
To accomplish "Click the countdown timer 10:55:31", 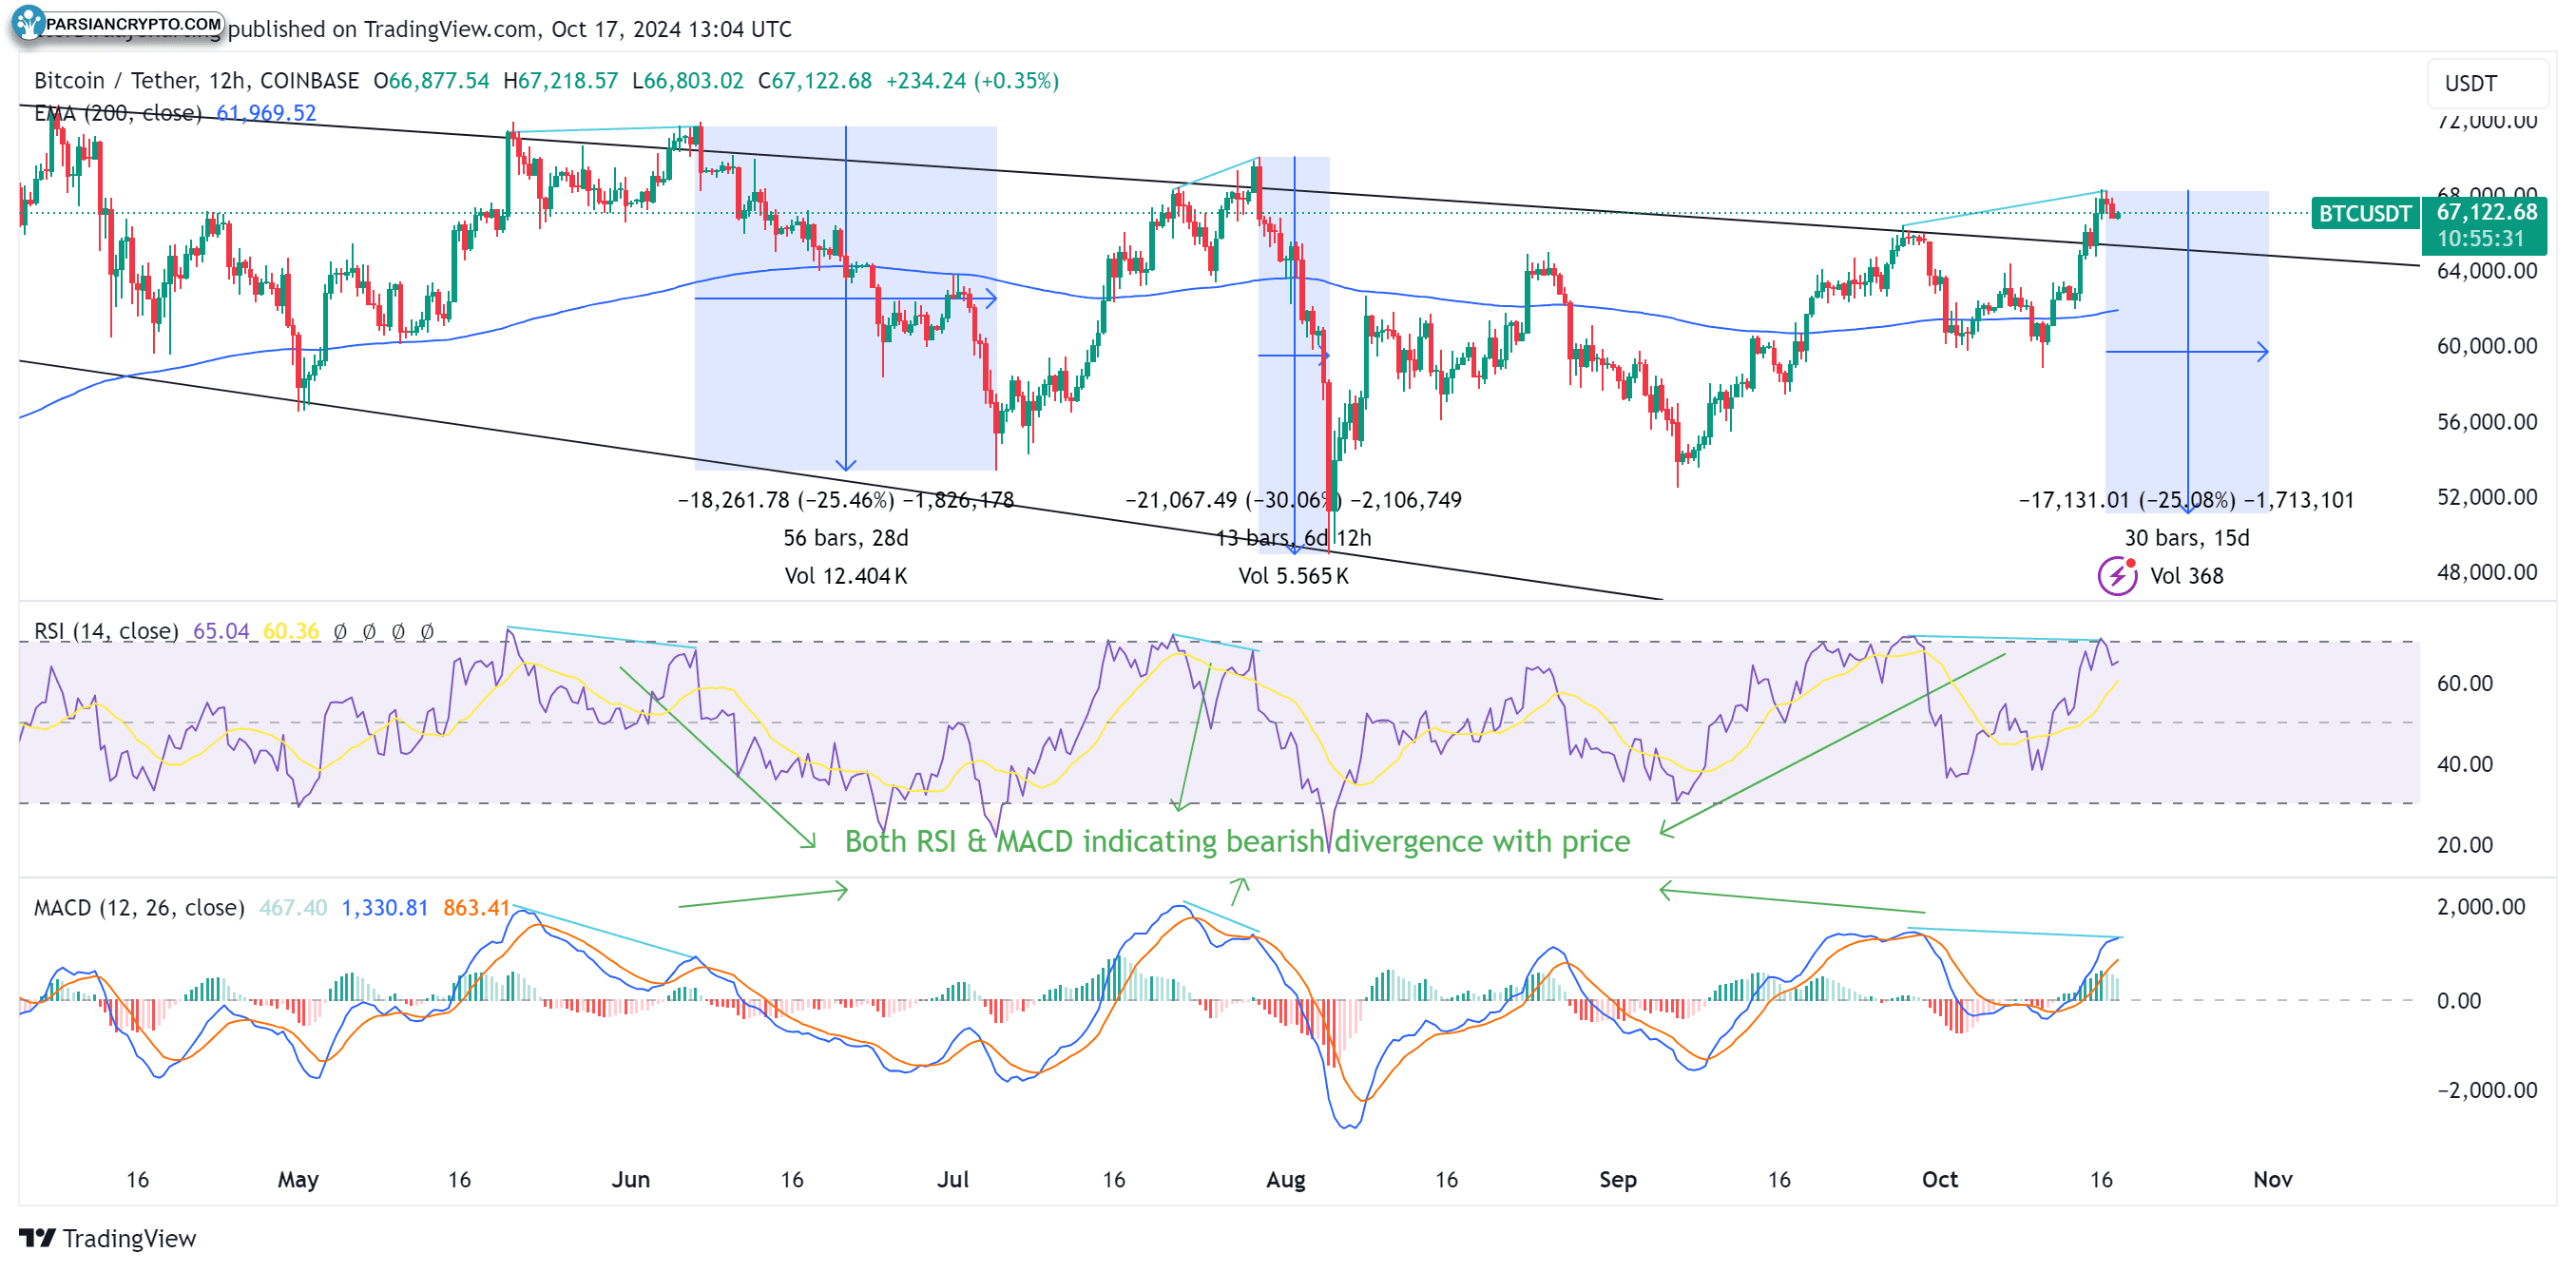I will point(2480,239).
